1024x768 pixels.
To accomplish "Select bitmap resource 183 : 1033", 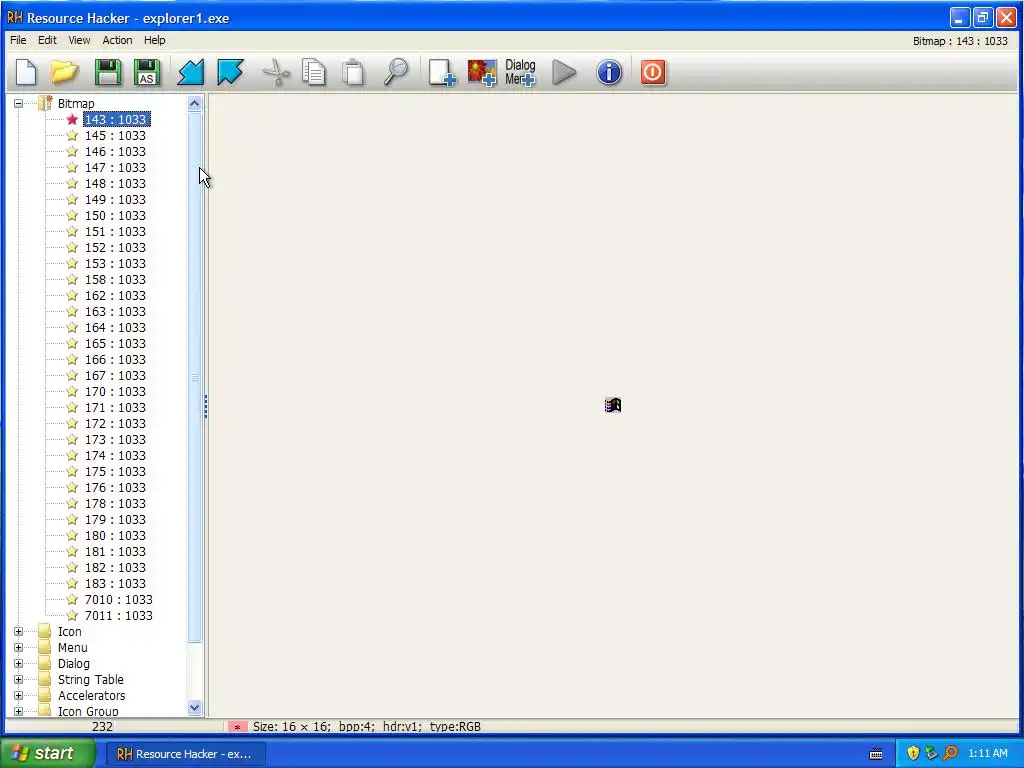I will point(115,583).
